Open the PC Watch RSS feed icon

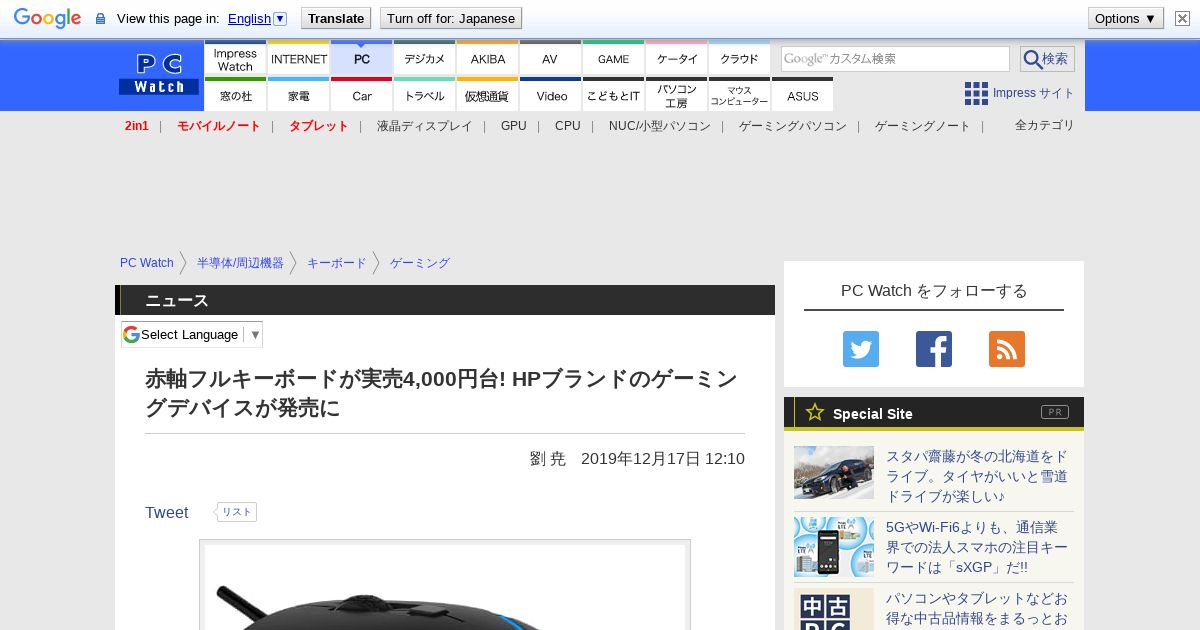point(1007,349)
